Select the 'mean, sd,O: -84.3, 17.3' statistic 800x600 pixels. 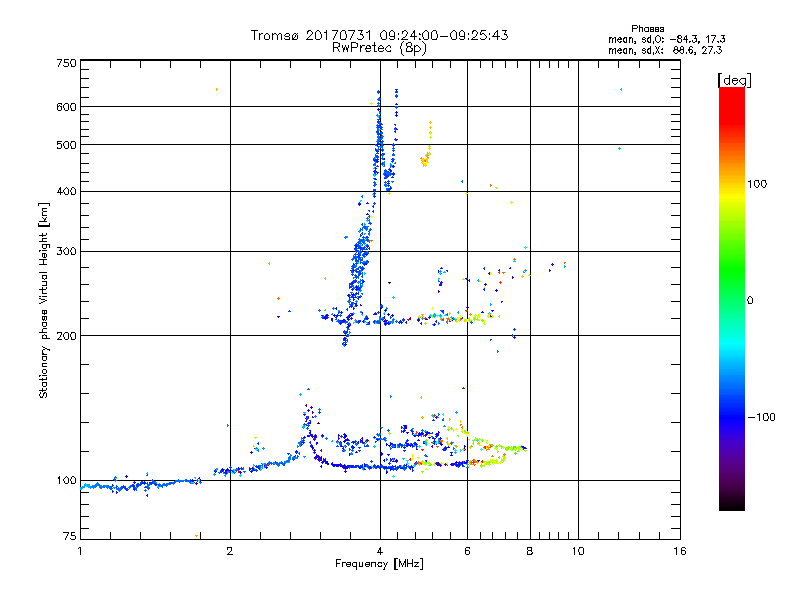click(667, 39)
